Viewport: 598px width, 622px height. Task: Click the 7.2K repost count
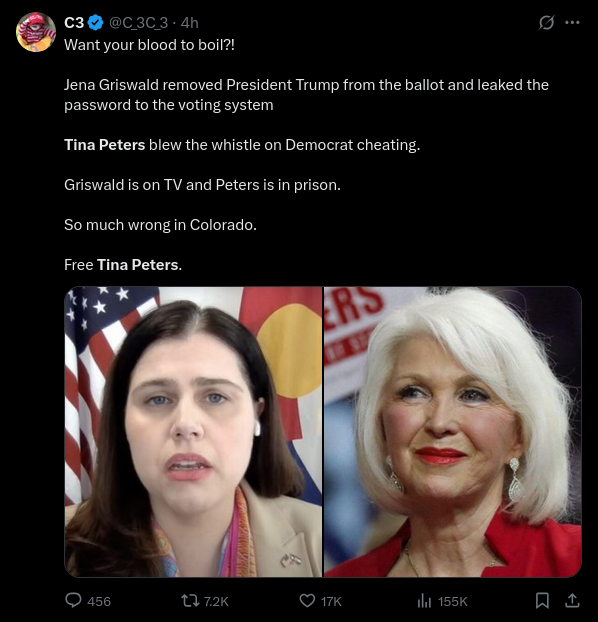216,602
